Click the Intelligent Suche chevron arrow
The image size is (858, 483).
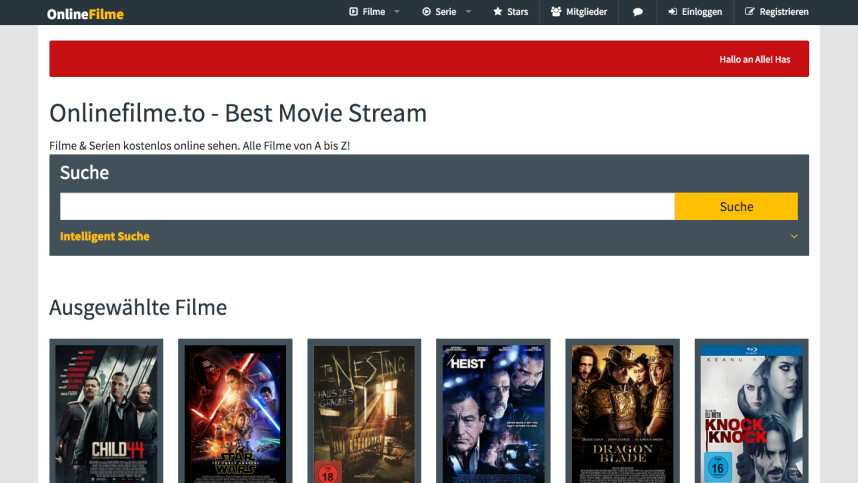[794, 236]
